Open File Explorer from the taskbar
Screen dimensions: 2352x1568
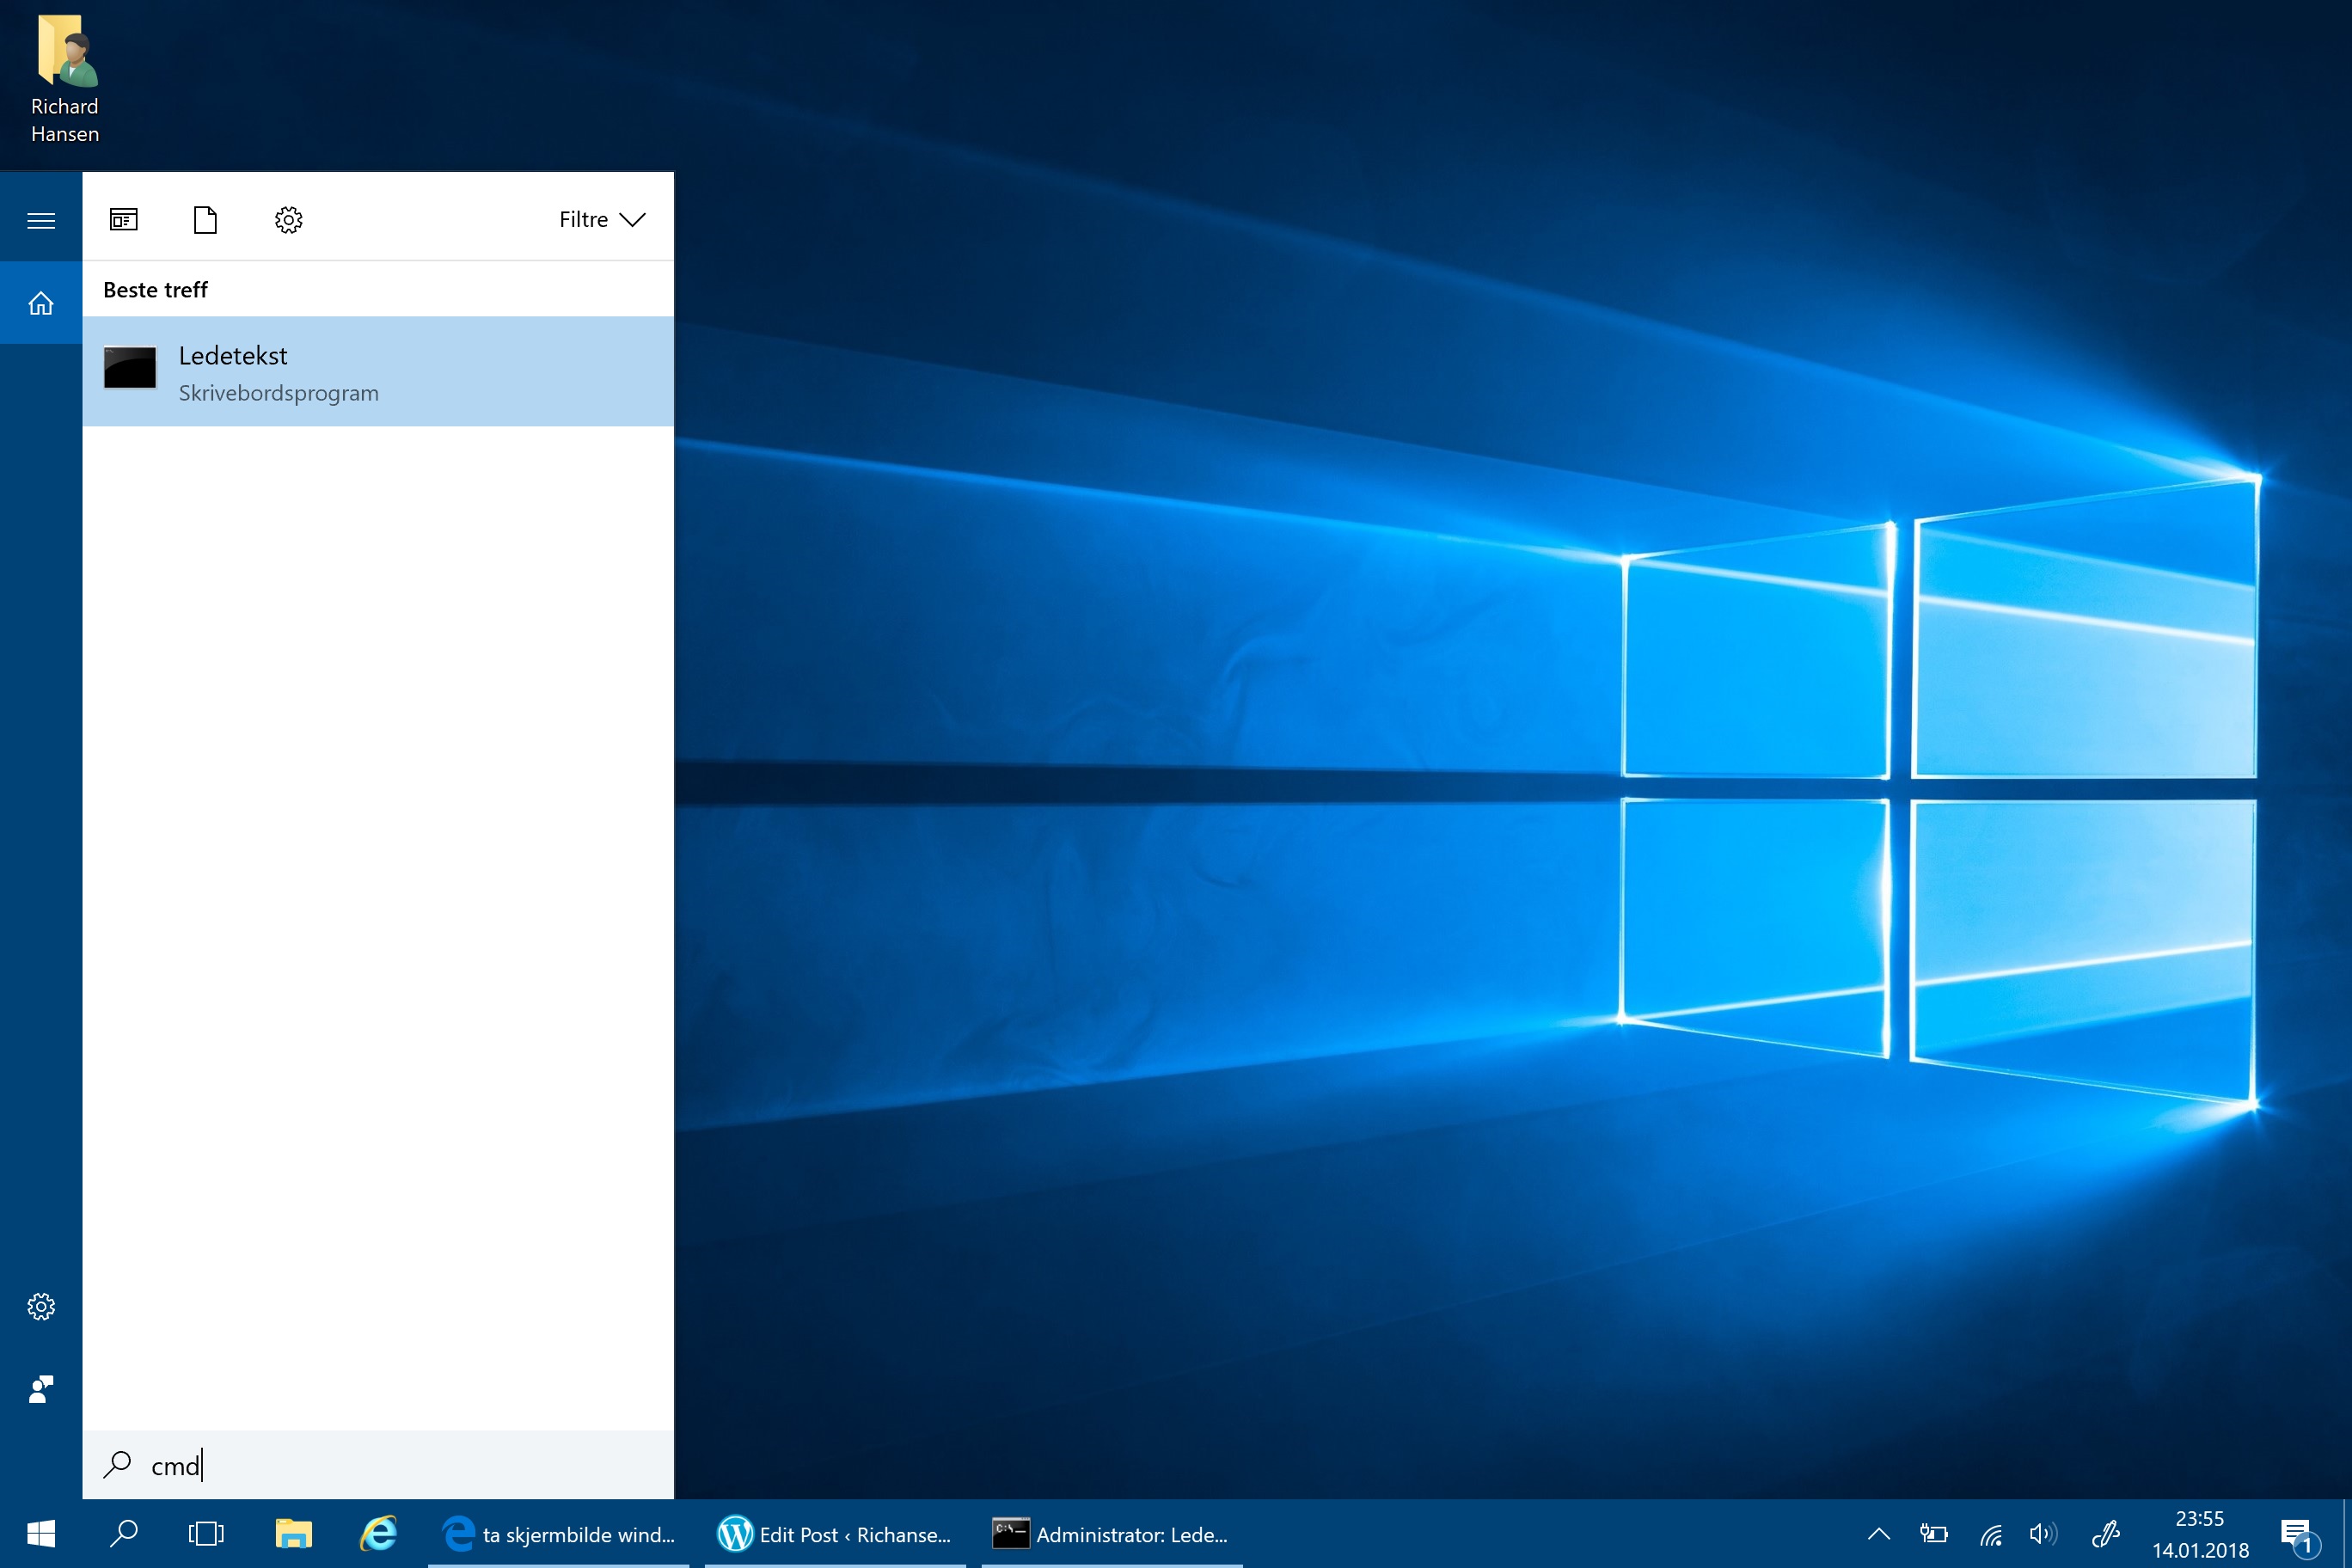[293, 1534]
